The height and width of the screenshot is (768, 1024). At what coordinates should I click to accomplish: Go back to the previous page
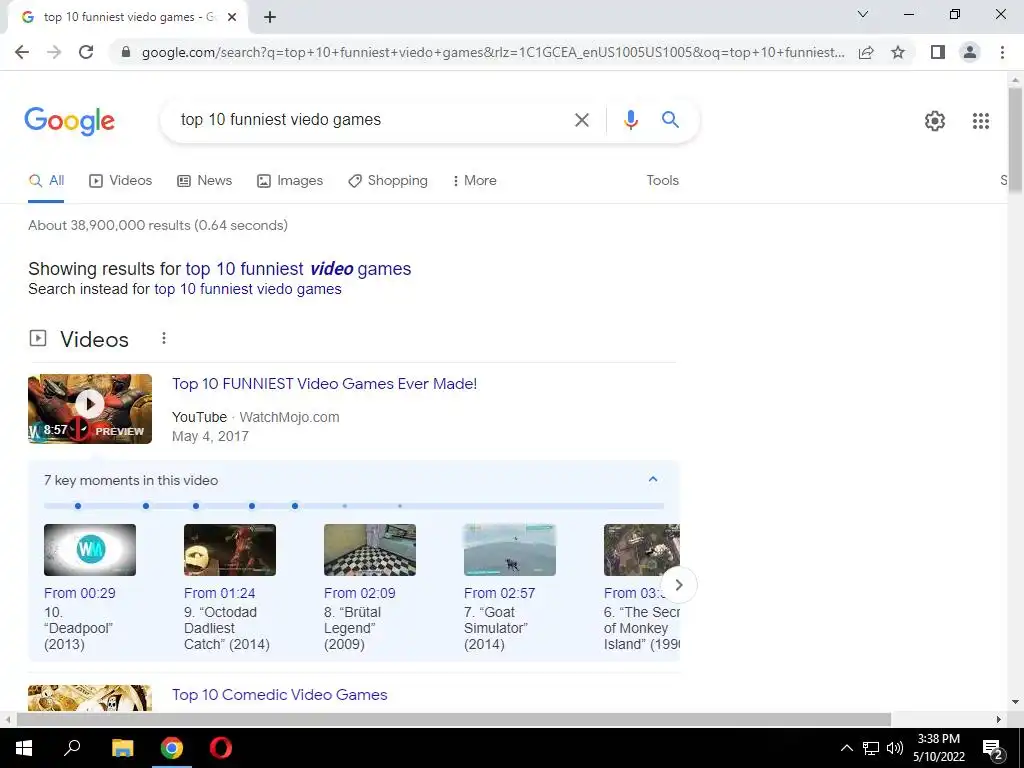[x=22, y=52]
